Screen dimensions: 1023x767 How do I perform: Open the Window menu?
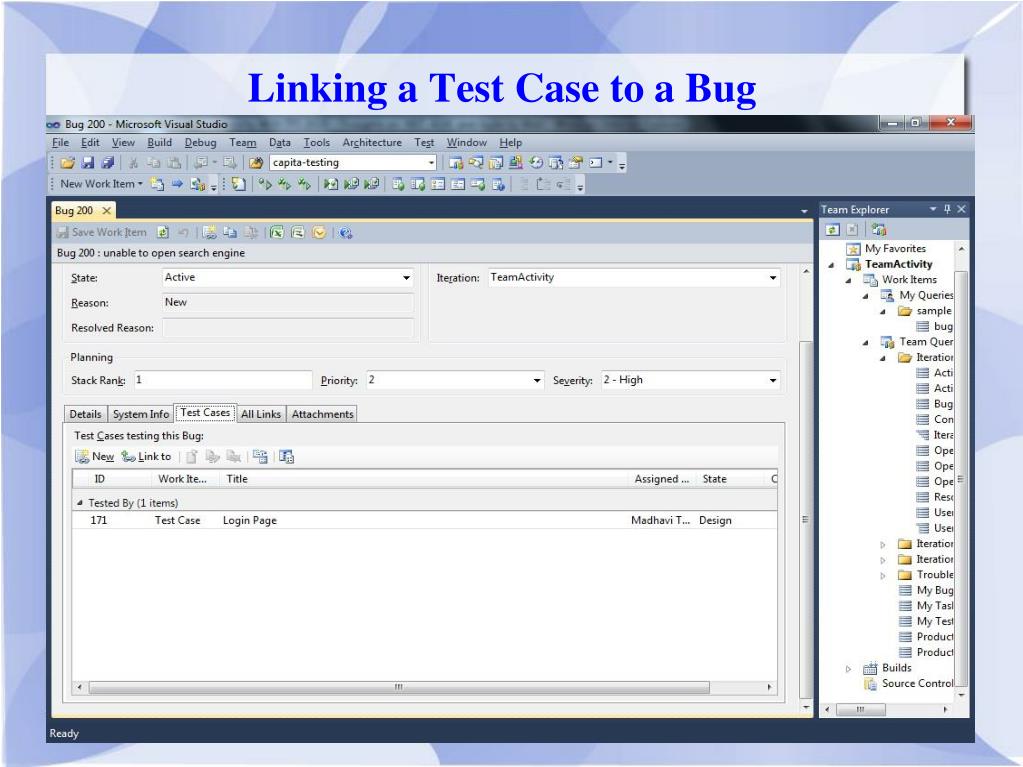click(466, 142)
